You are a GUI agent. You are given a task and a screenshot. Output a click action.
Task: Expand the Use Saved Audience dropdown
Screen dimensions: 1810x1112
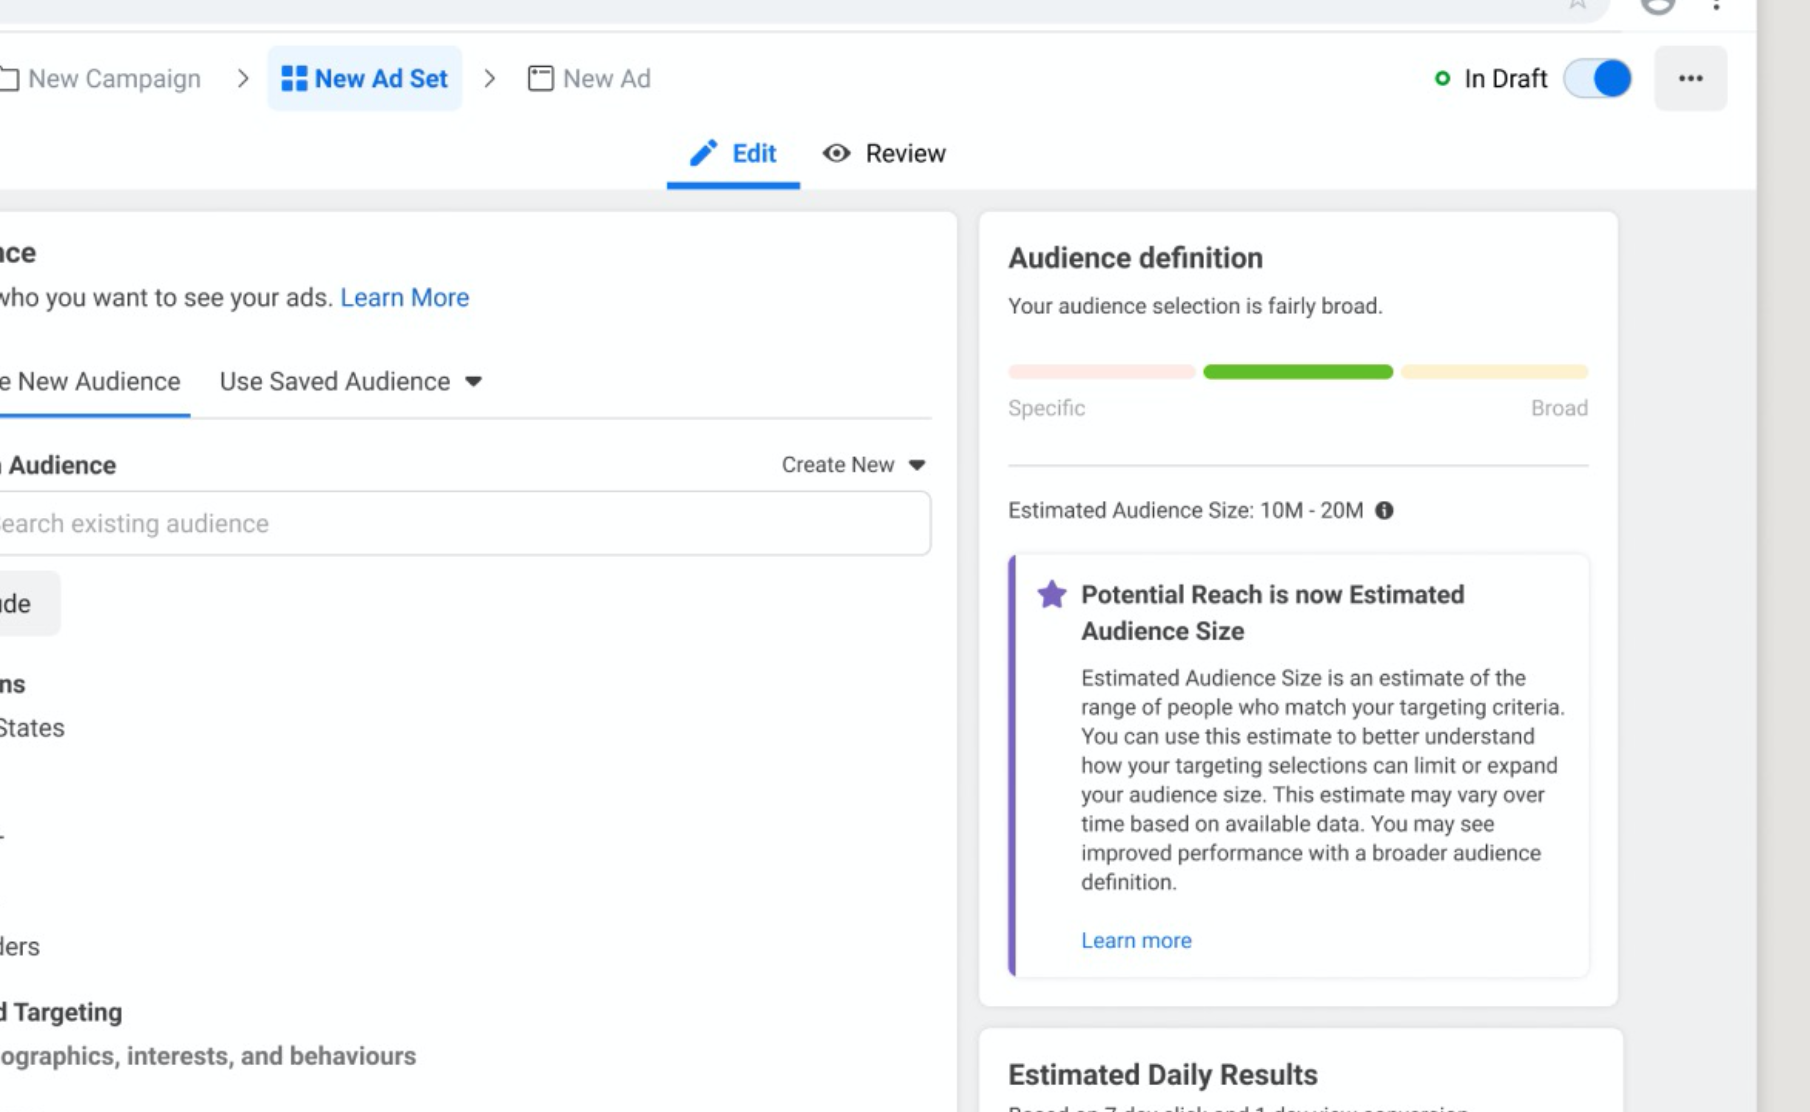(349, 381)
